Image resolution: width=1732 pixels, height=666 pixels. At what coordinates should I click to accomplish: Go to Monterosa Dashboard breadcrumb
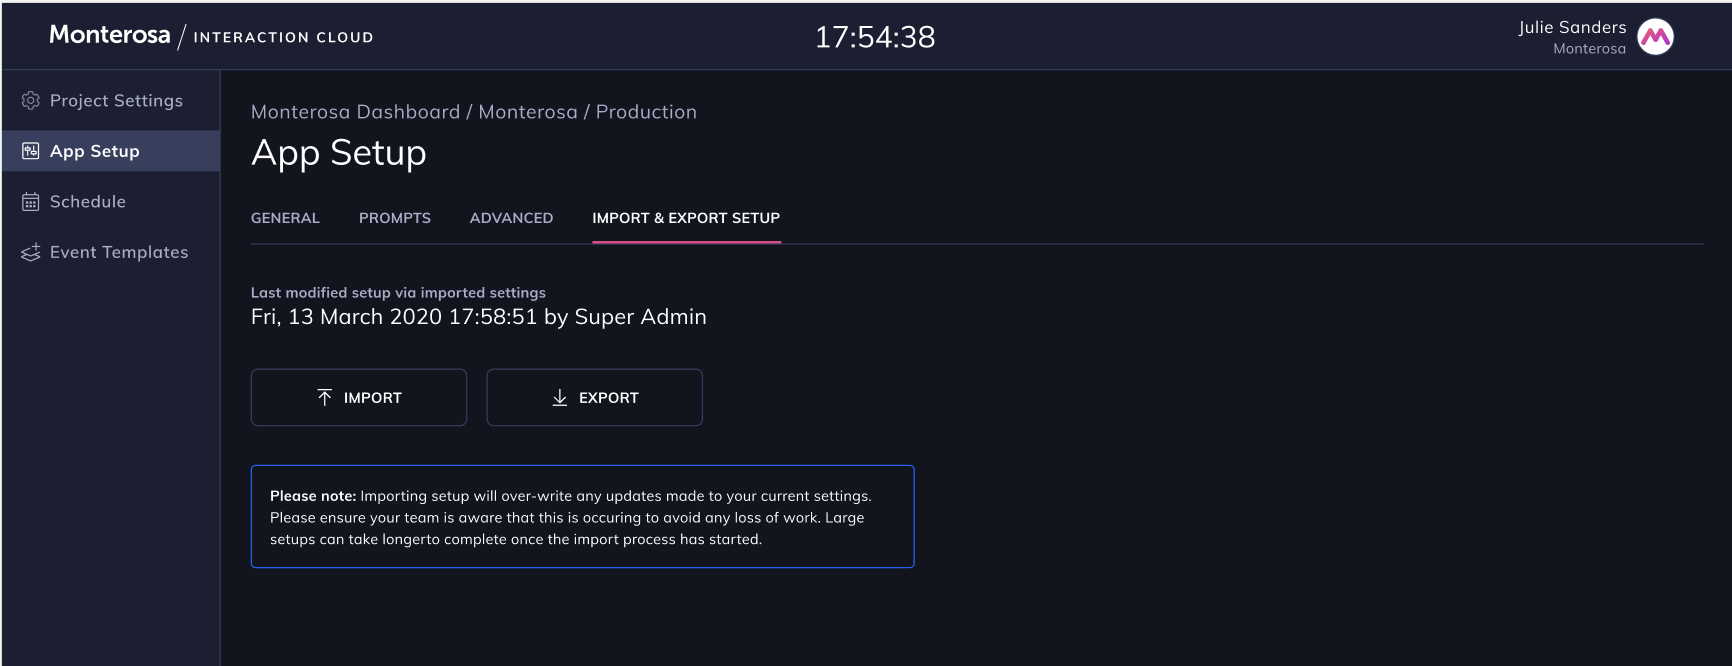(x=356, y=112)
